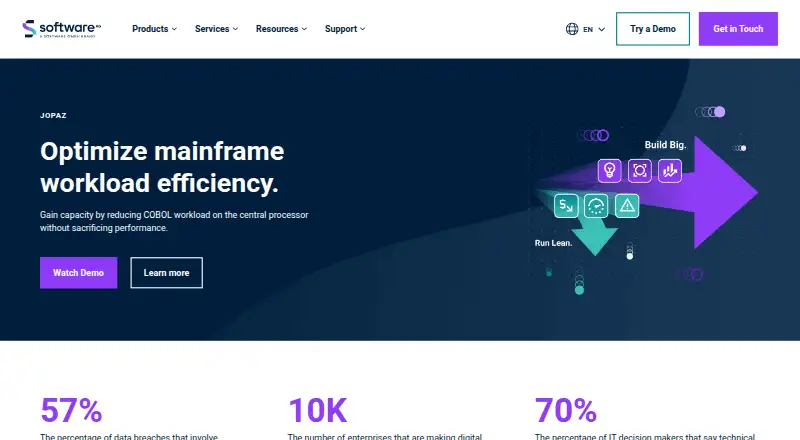Expand the Support chevron arrow
Image resolution: width=800 pixels, height=440 pixels.
(362, 29)
